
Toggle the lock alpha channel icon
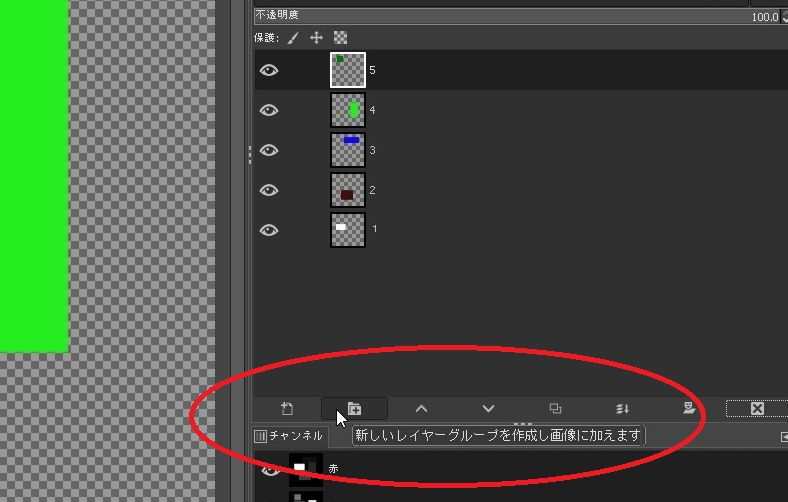tap(341, 38)
